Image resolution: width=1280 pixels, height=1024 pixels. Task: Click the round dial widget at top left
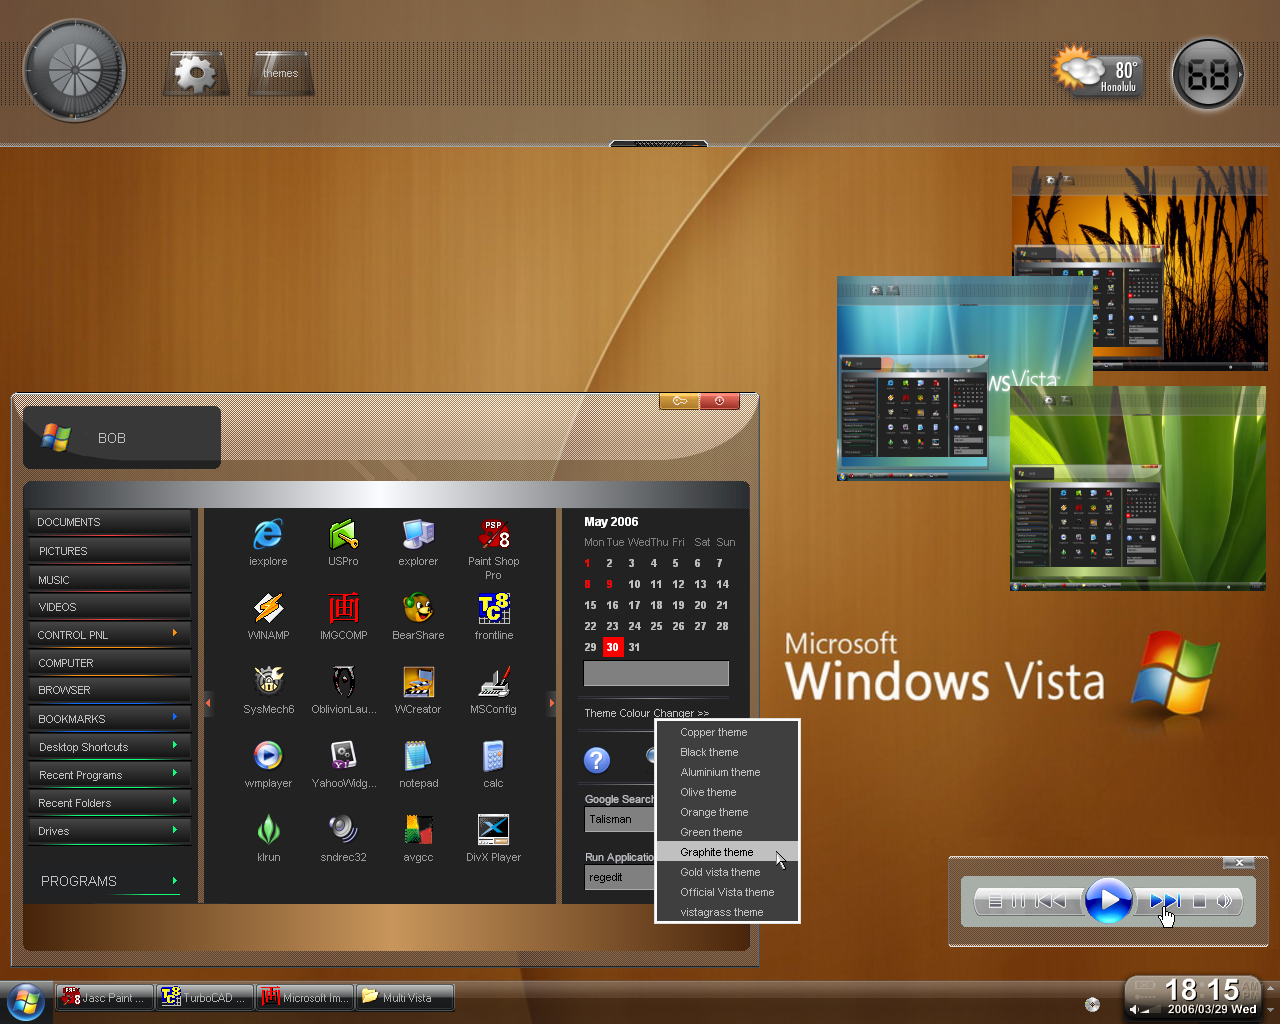(75, 71)
